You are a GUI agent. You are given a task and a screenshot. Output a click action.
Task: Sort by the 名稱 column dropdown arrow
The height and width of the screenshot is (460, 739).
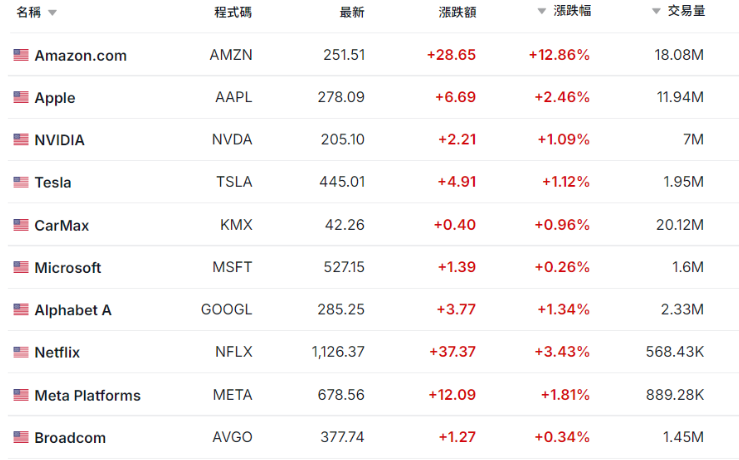coord(52,13)
